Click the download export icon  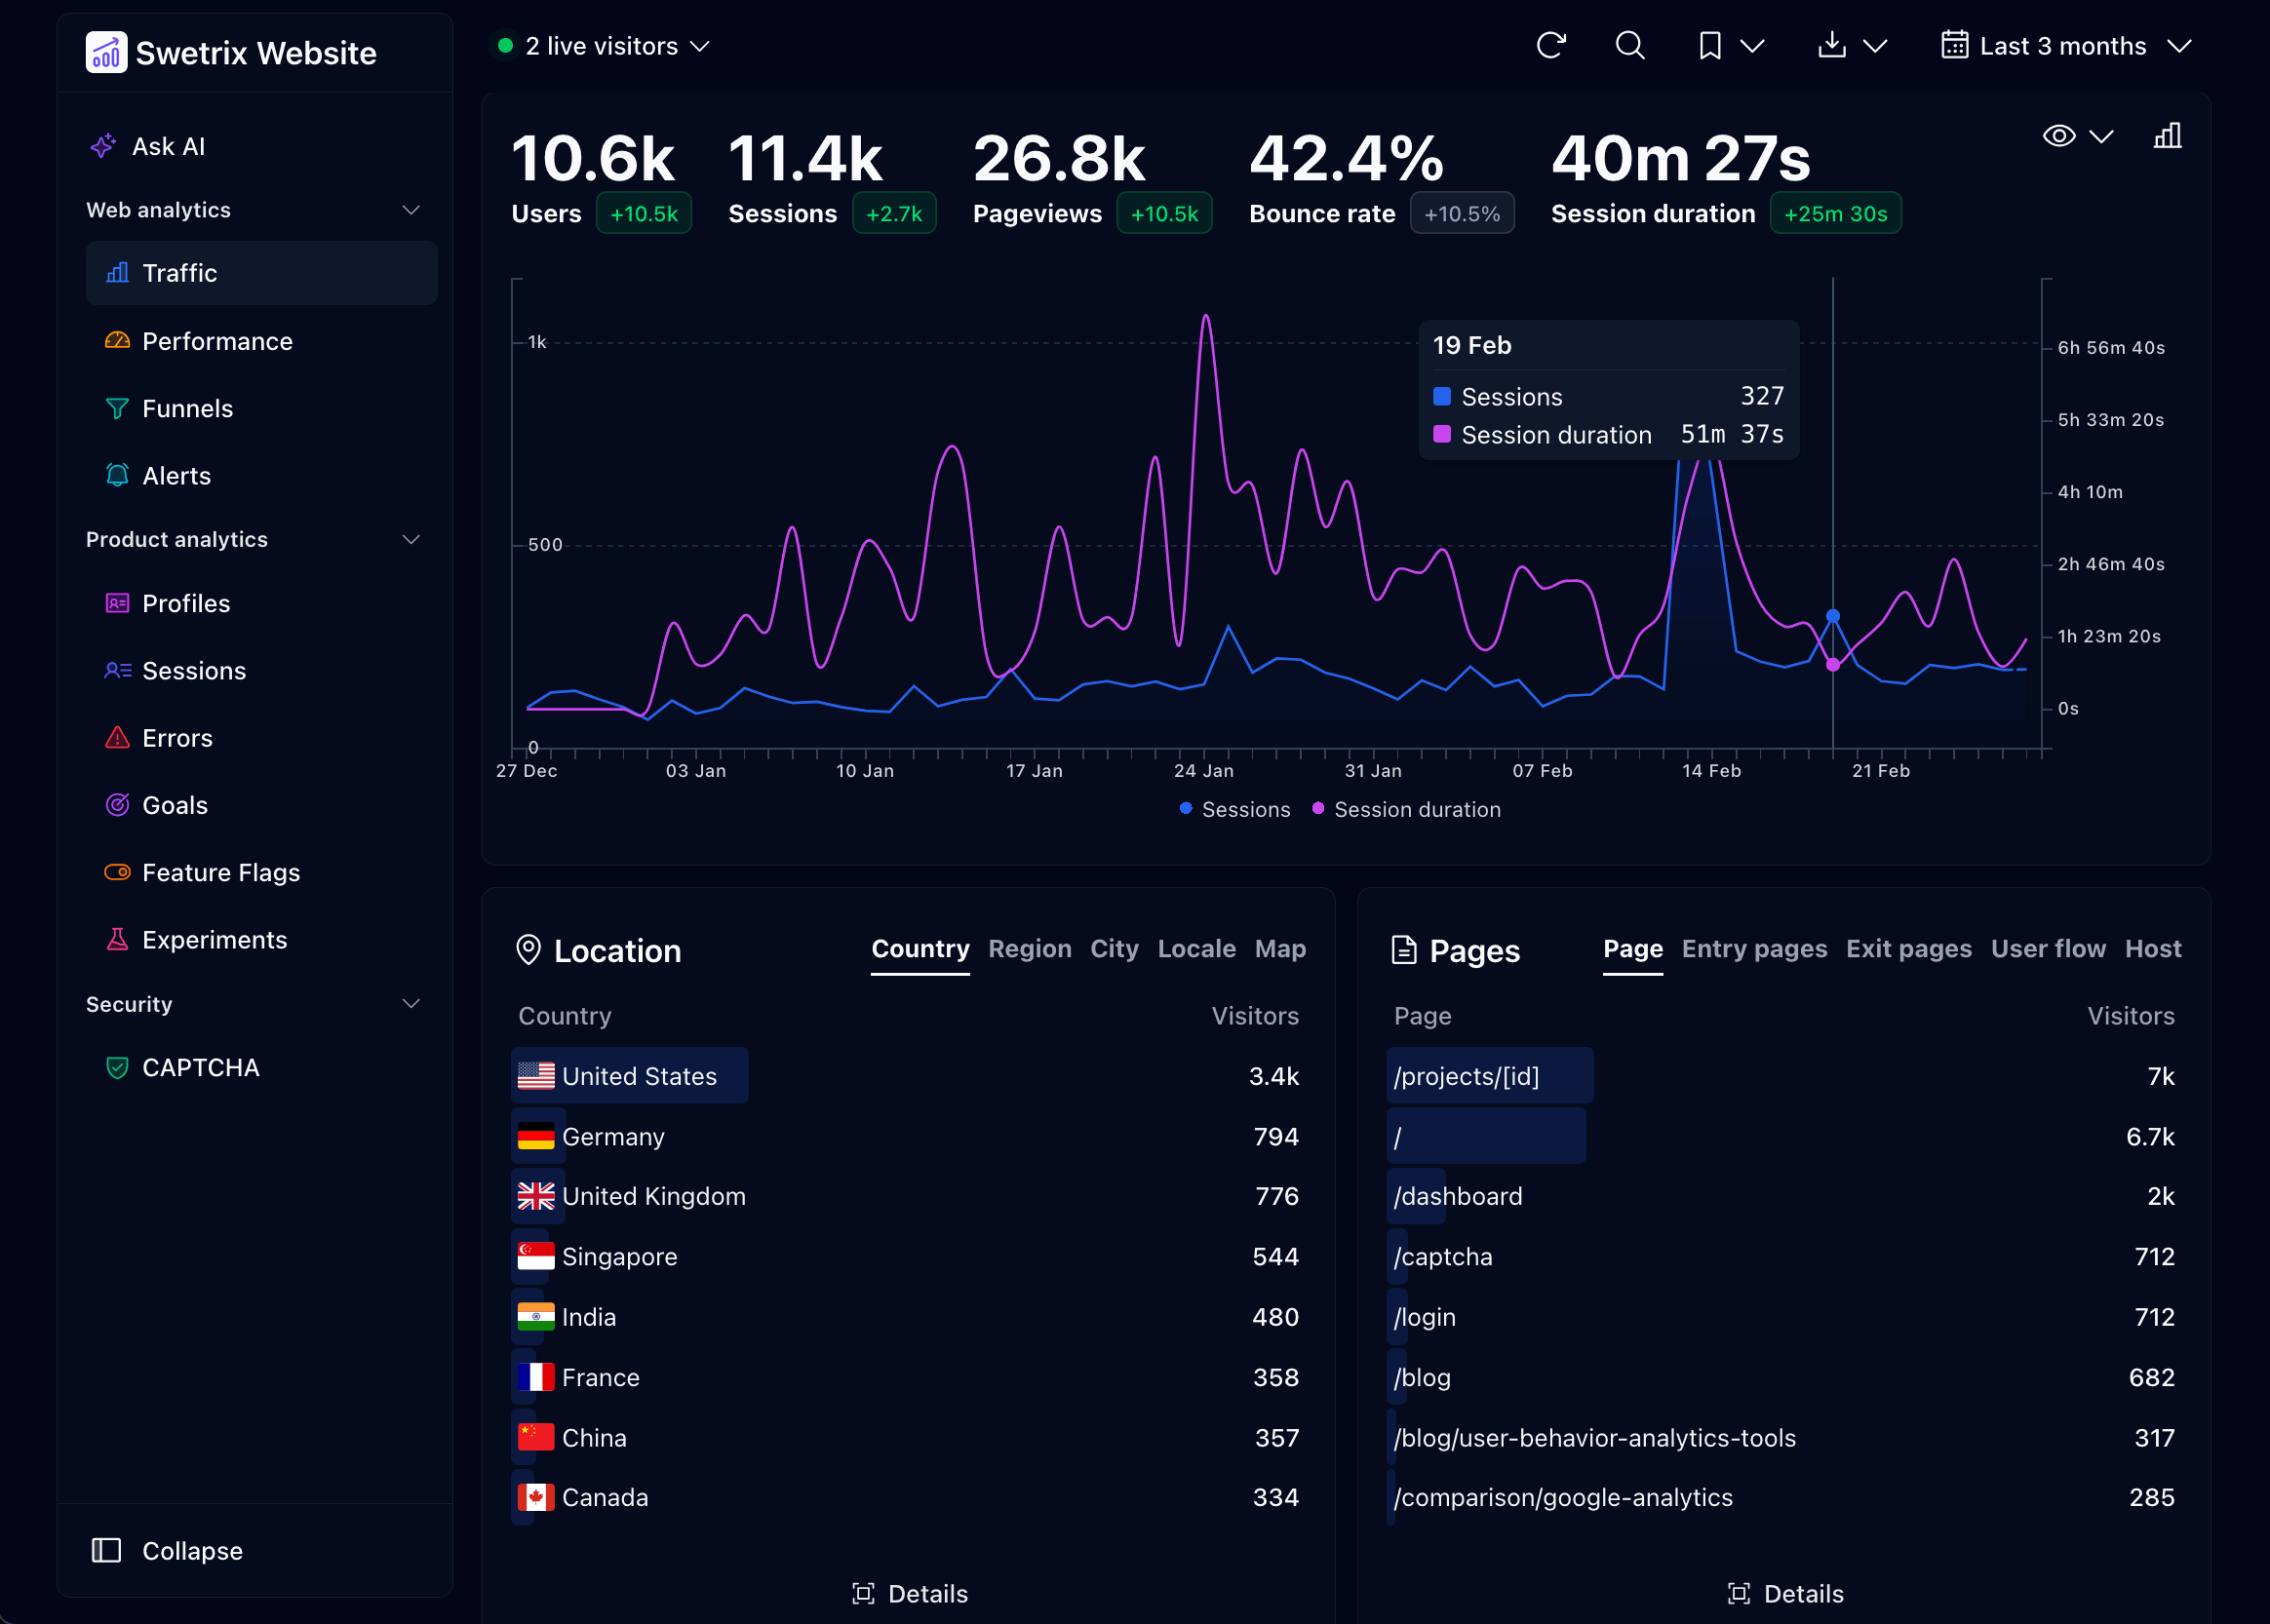(x=1831, y=46)
